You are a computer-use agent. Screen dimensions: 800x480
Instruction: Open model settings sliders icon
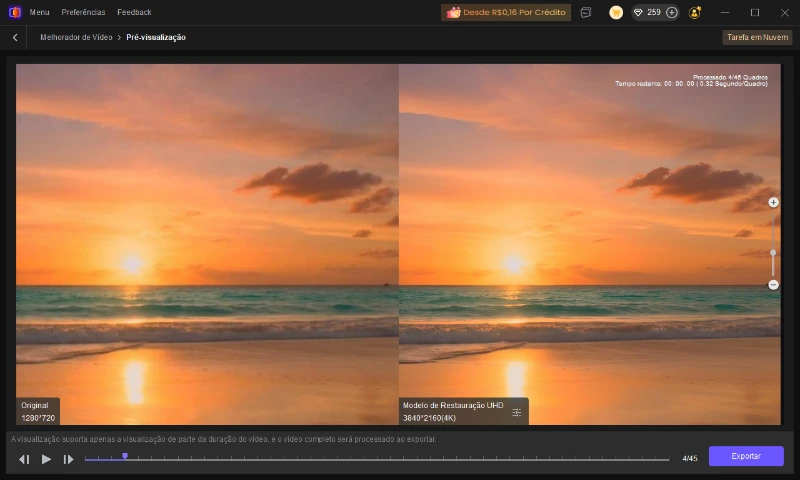(x=516, y=412)
